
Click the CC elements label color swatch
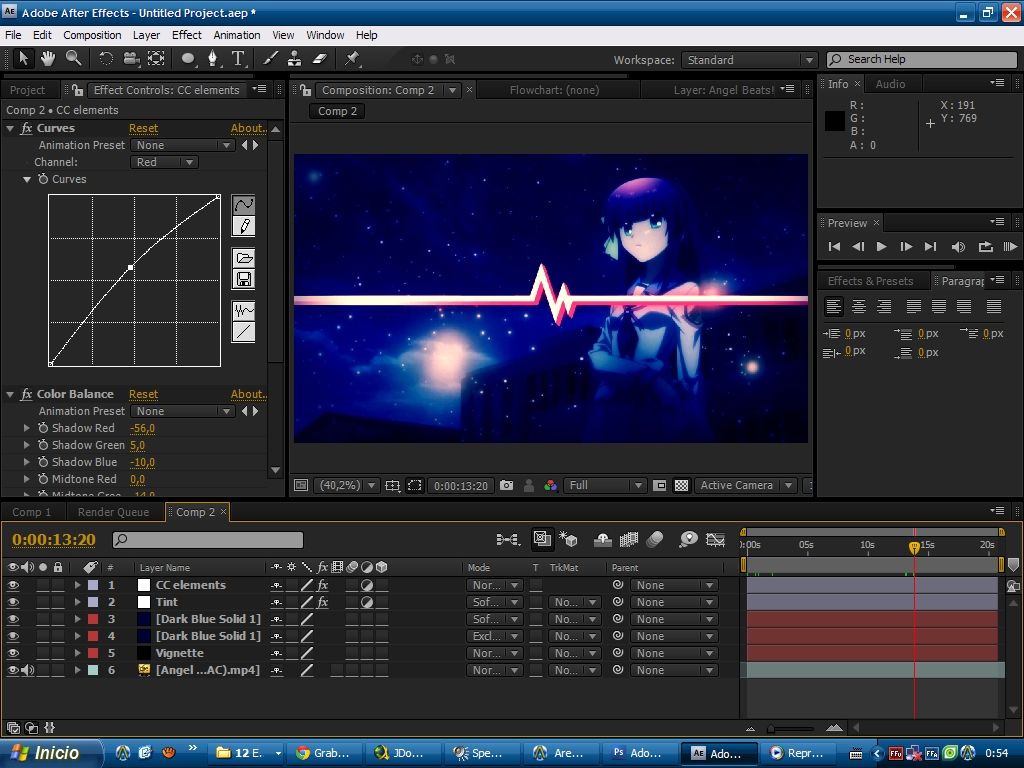[93, 585]
